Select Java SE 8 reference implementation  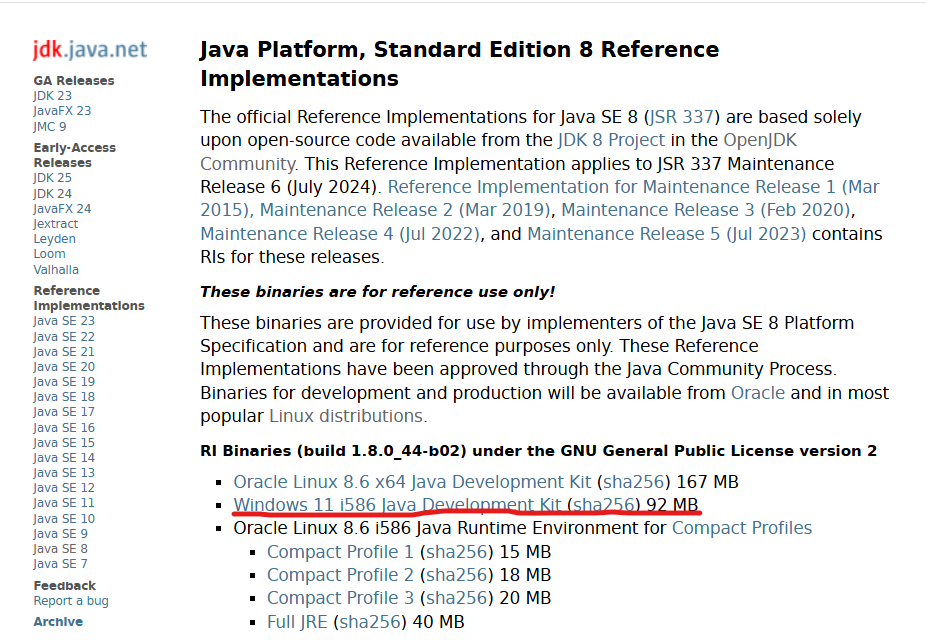tap(60, 548)
